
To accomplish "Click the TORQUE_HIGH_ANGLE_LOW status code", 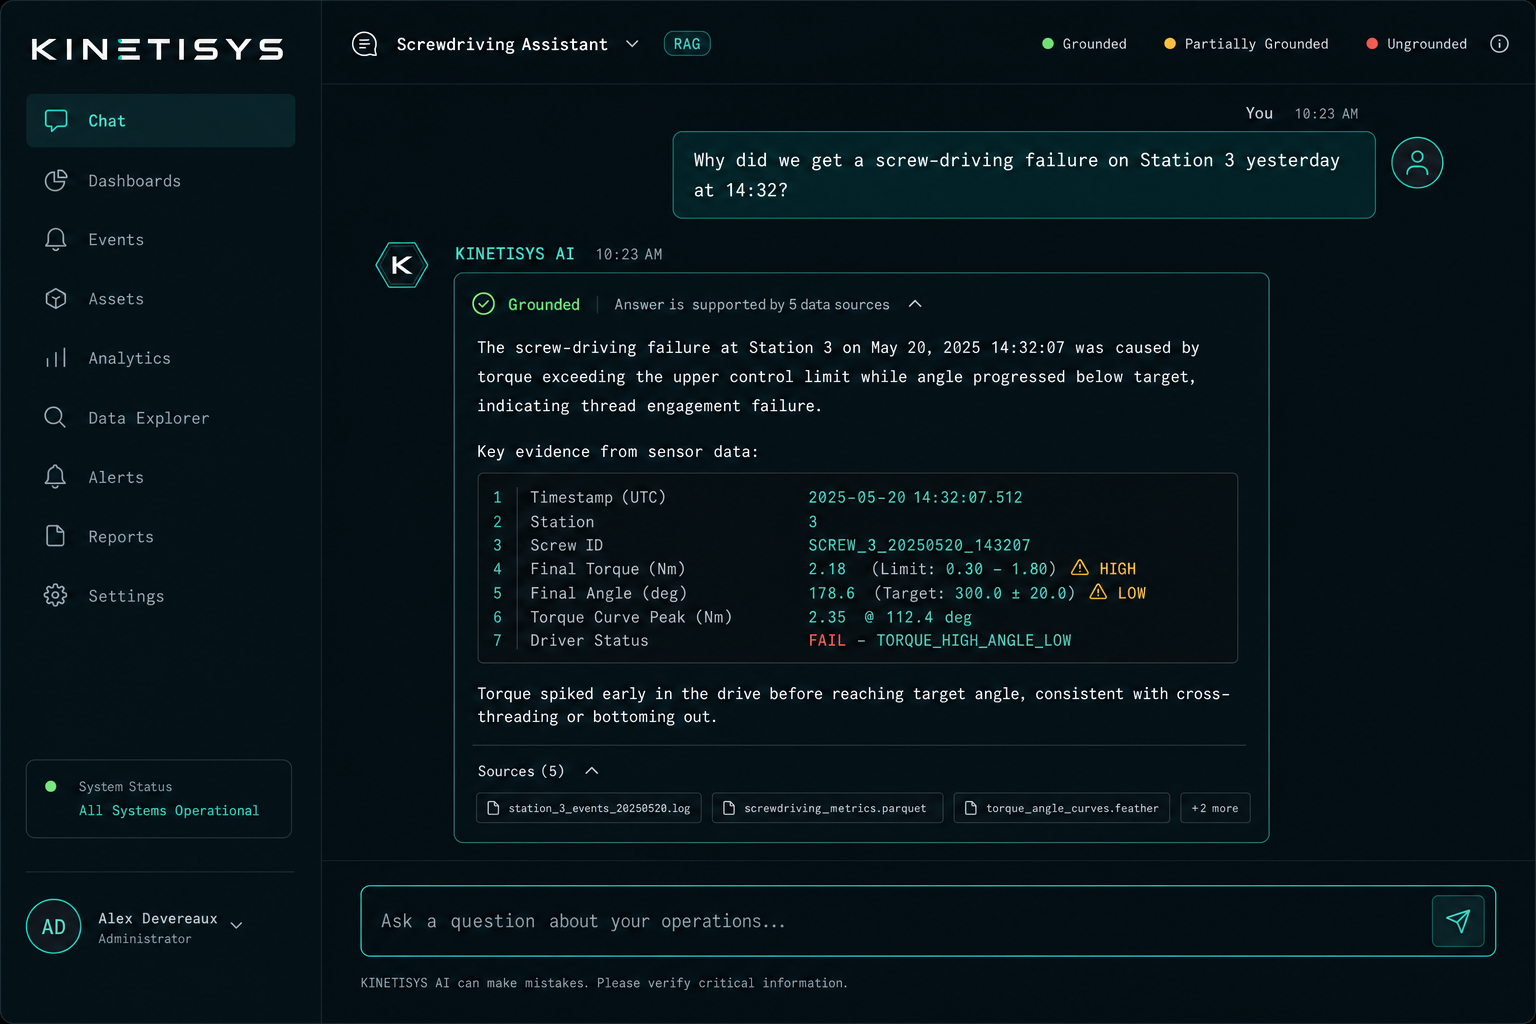I will [974, 640].
